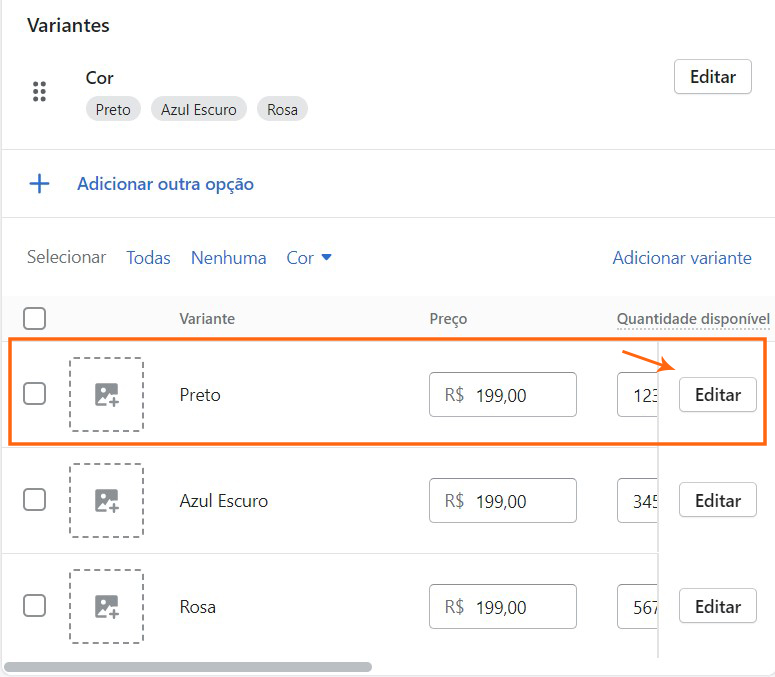The height and width of the screenshot is (677, 775).
Task: Add image to Rosa variant
Action: [106, 607]
